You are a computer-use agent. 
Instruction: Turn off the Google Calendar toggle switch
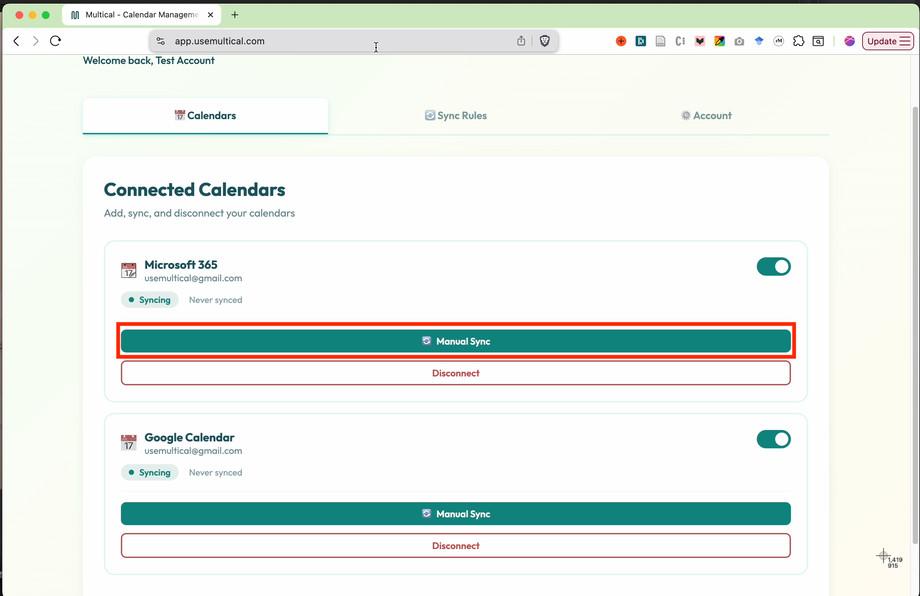point(773,439)
